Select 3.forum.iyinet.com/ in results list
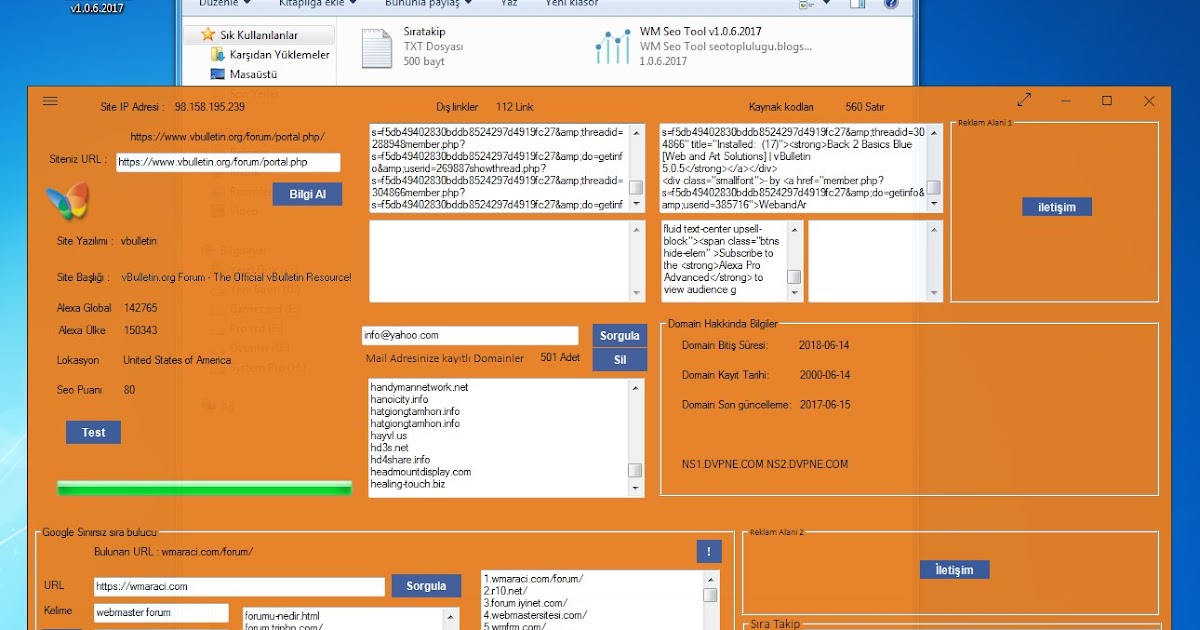 click(x=525, y=603)
